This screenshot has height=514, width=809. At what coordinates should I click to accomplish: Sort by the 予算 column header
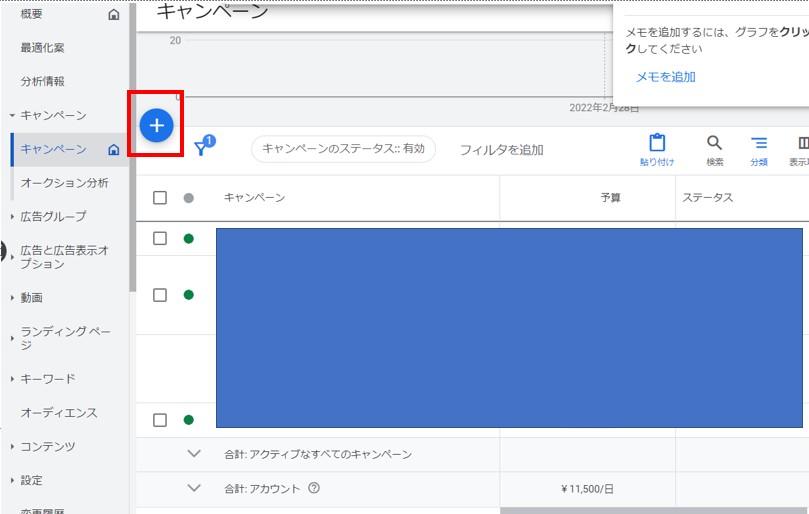pos(610,198)
